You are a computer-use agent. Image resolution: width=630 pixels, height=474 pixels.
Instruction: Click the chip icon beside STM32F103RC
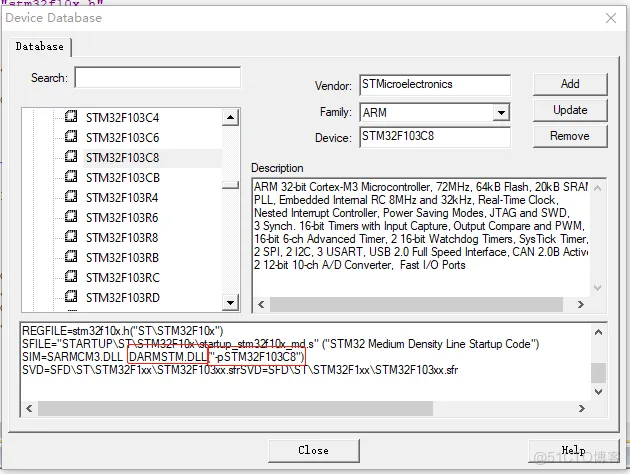[x=71, y=276]
